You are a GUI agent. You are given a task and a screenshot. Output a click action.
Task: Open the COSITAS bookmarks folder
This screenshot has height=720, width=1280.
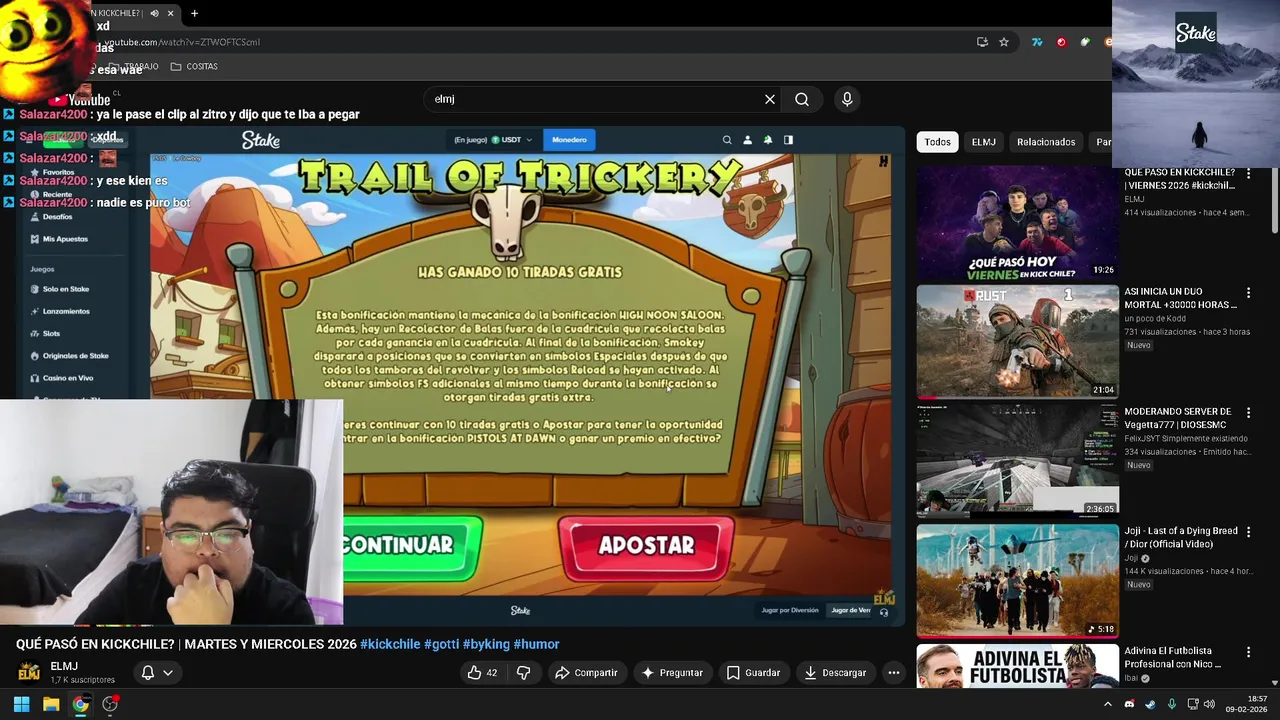click(x=194, y=66)
